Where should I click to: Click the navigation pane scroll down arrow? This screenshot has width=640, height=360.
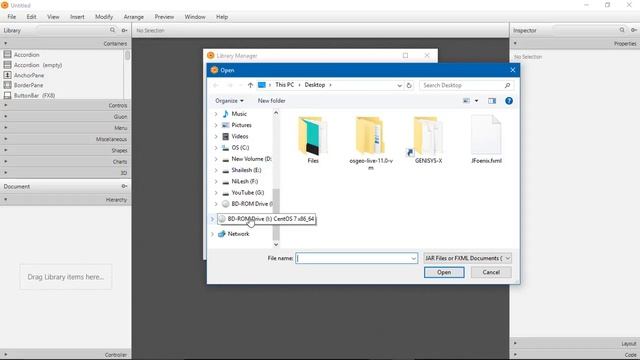click(276, 244)
